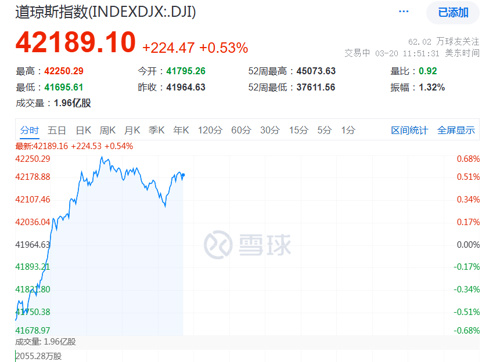Select the 60分 interval tab

pyautogui.click(x=241, y=130)
